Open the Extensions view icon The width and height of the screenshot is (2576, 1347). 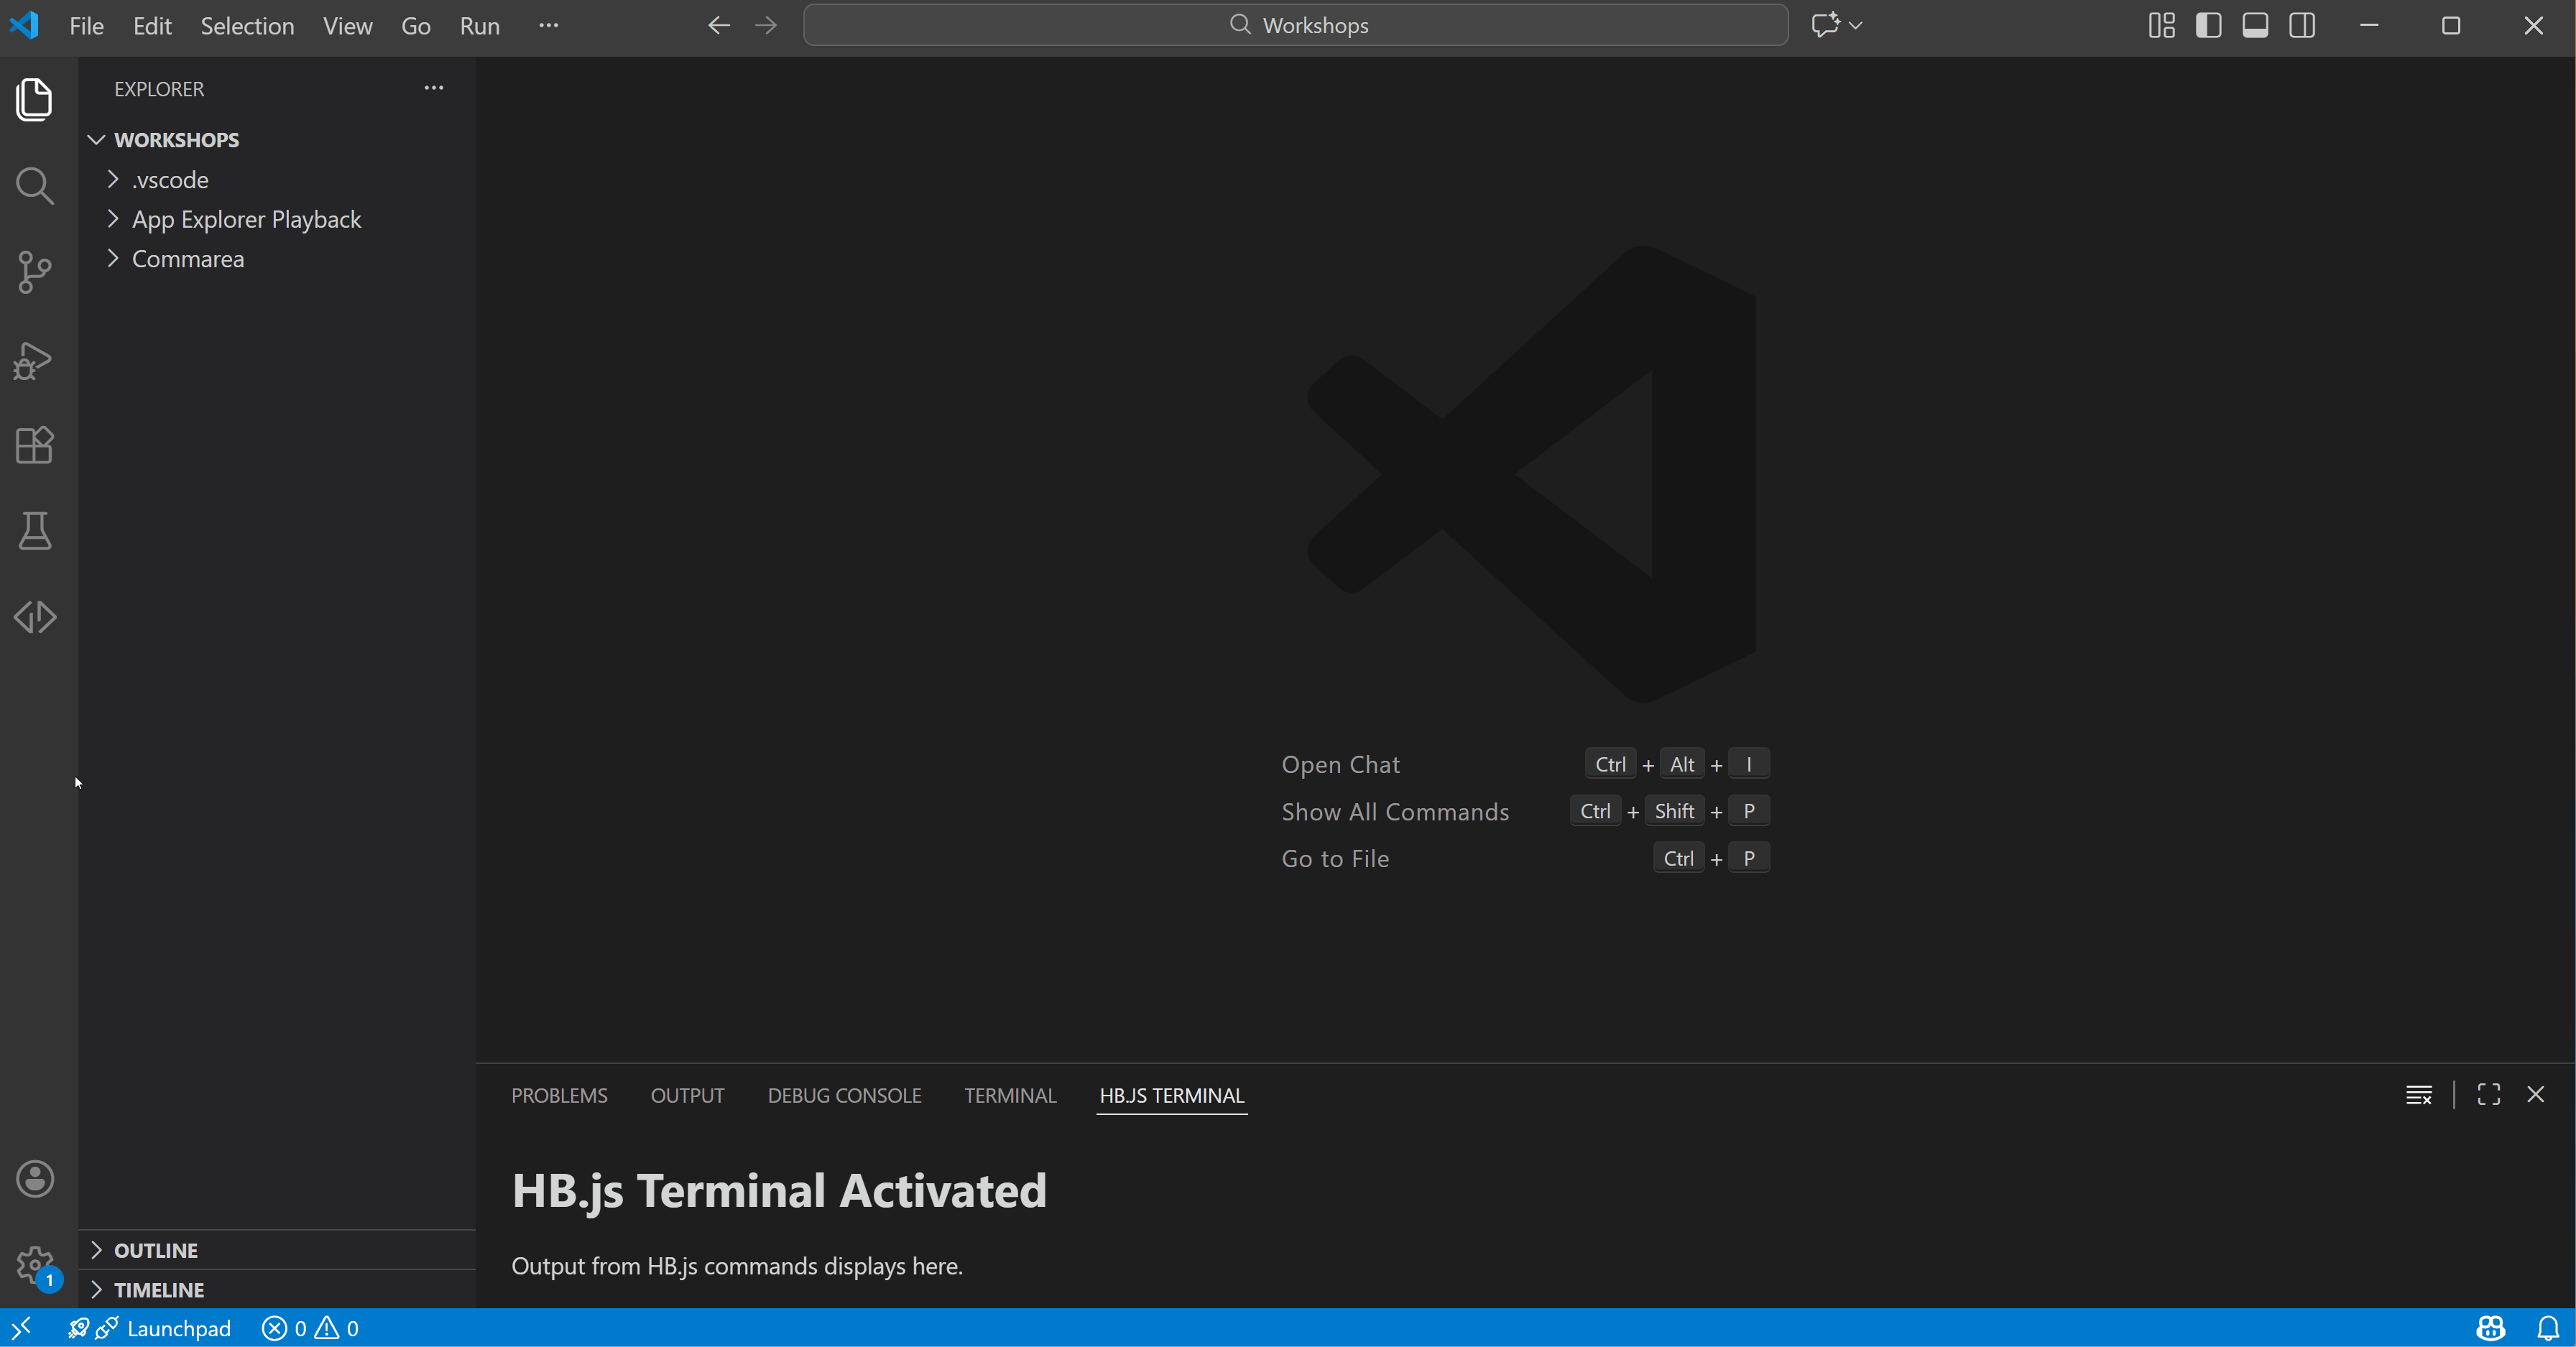34,446
